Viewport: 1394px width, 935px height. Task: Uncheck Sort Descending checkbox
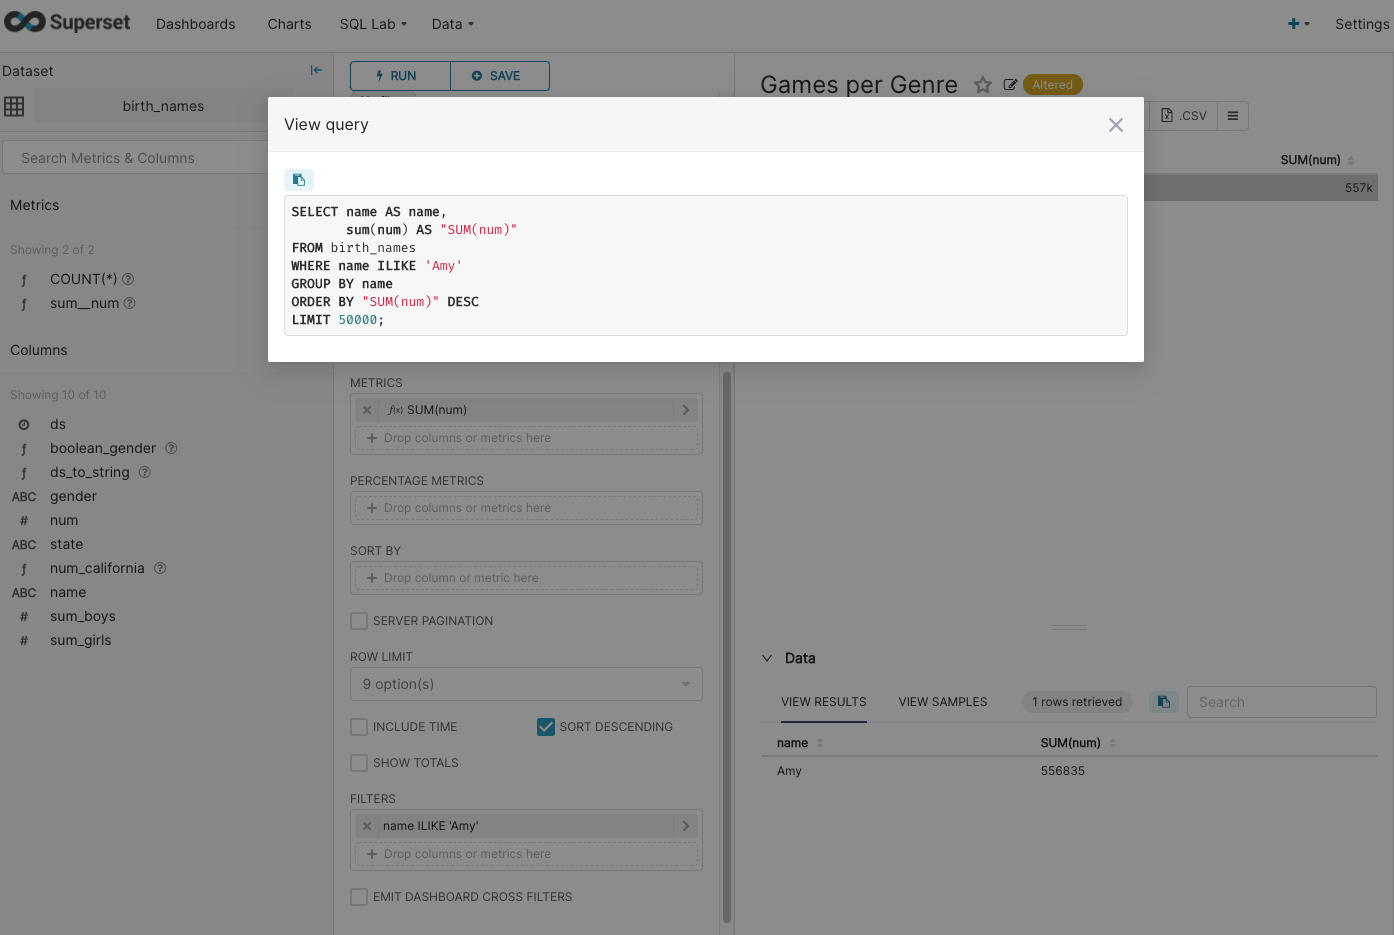(546, 727)
